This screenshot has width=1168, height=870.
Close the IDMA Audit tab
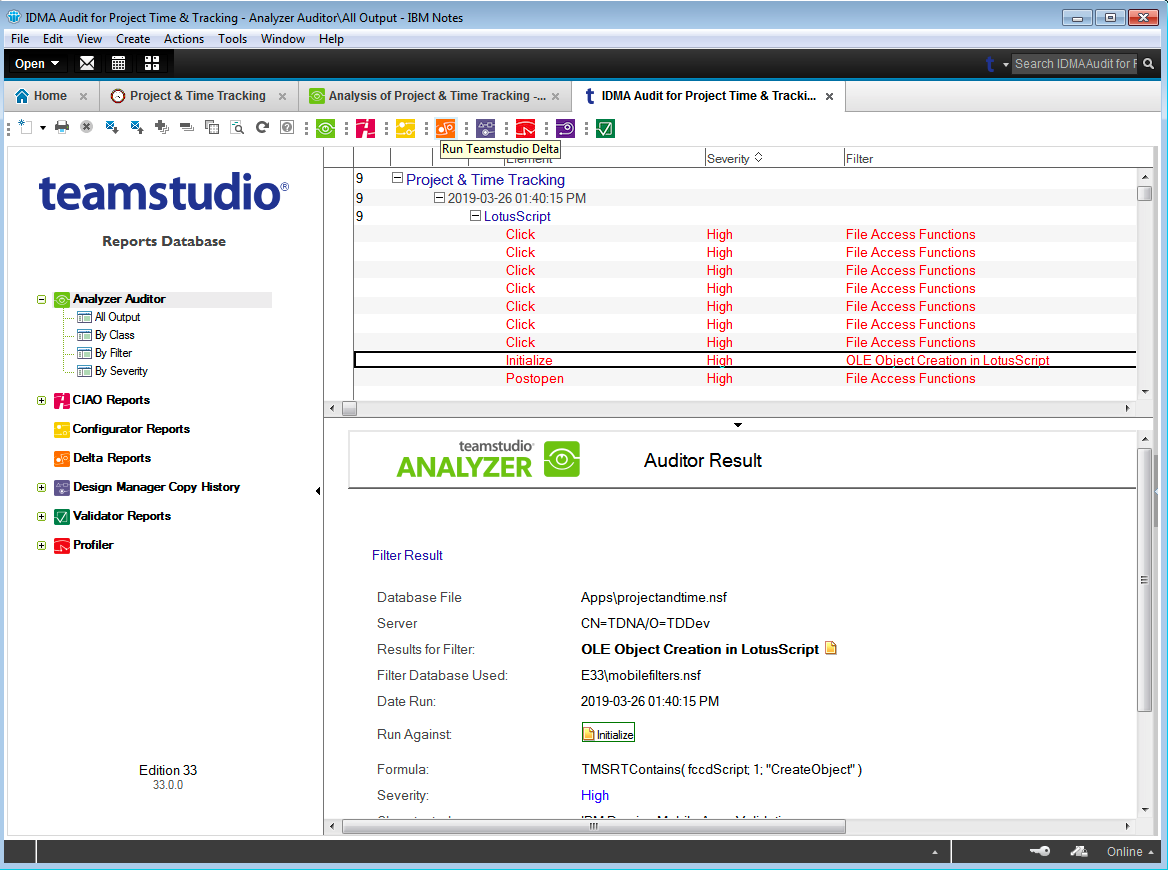pos(829,97)
